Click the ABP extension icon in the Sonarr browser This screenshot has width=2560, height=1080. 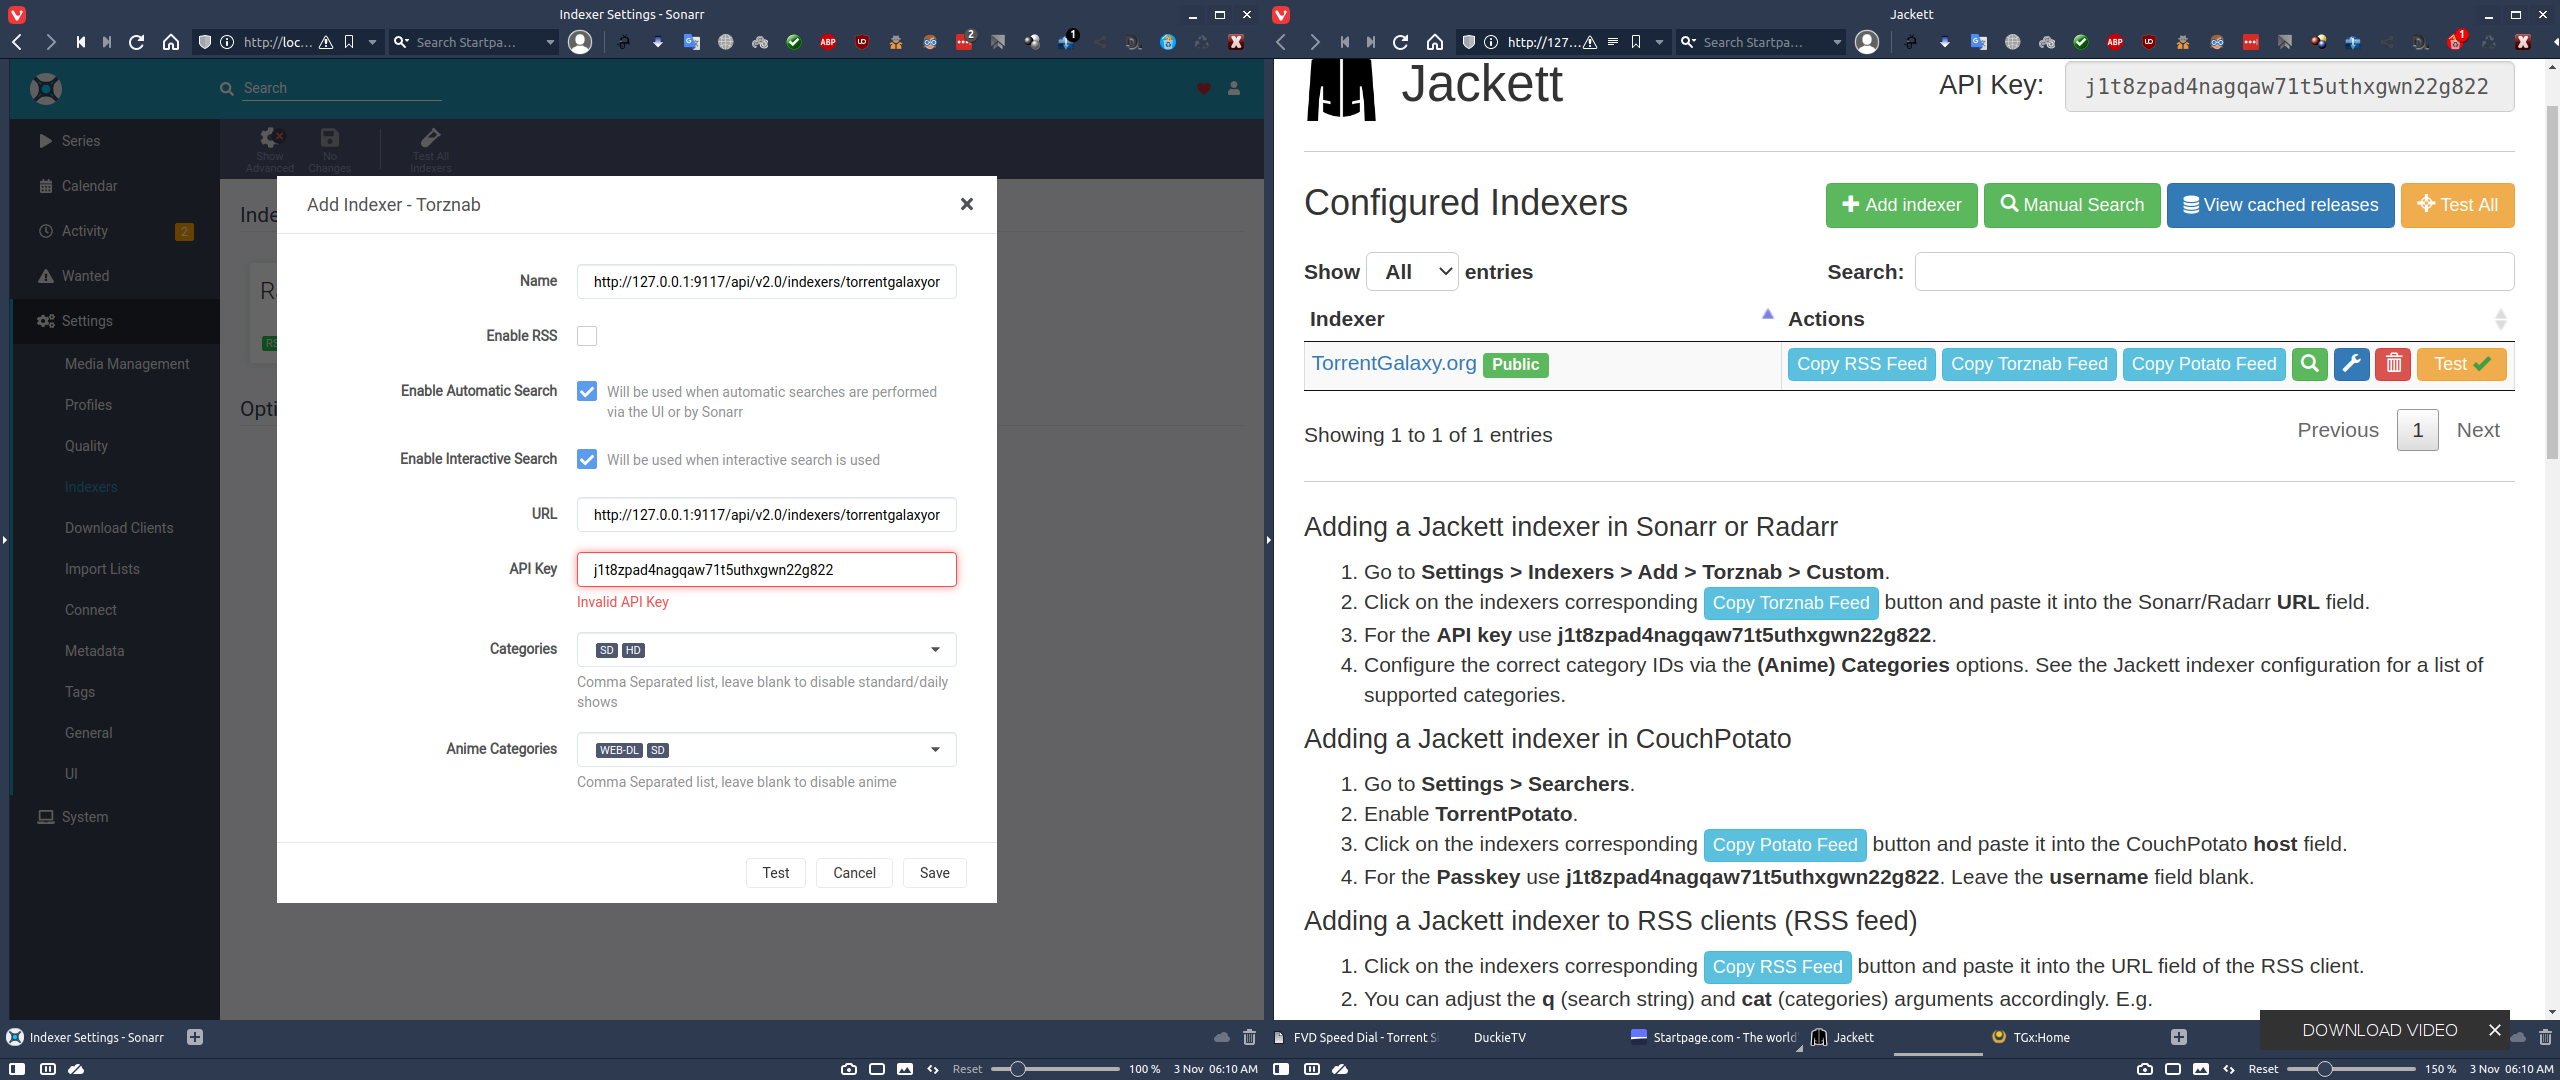[x=828, y=42]
